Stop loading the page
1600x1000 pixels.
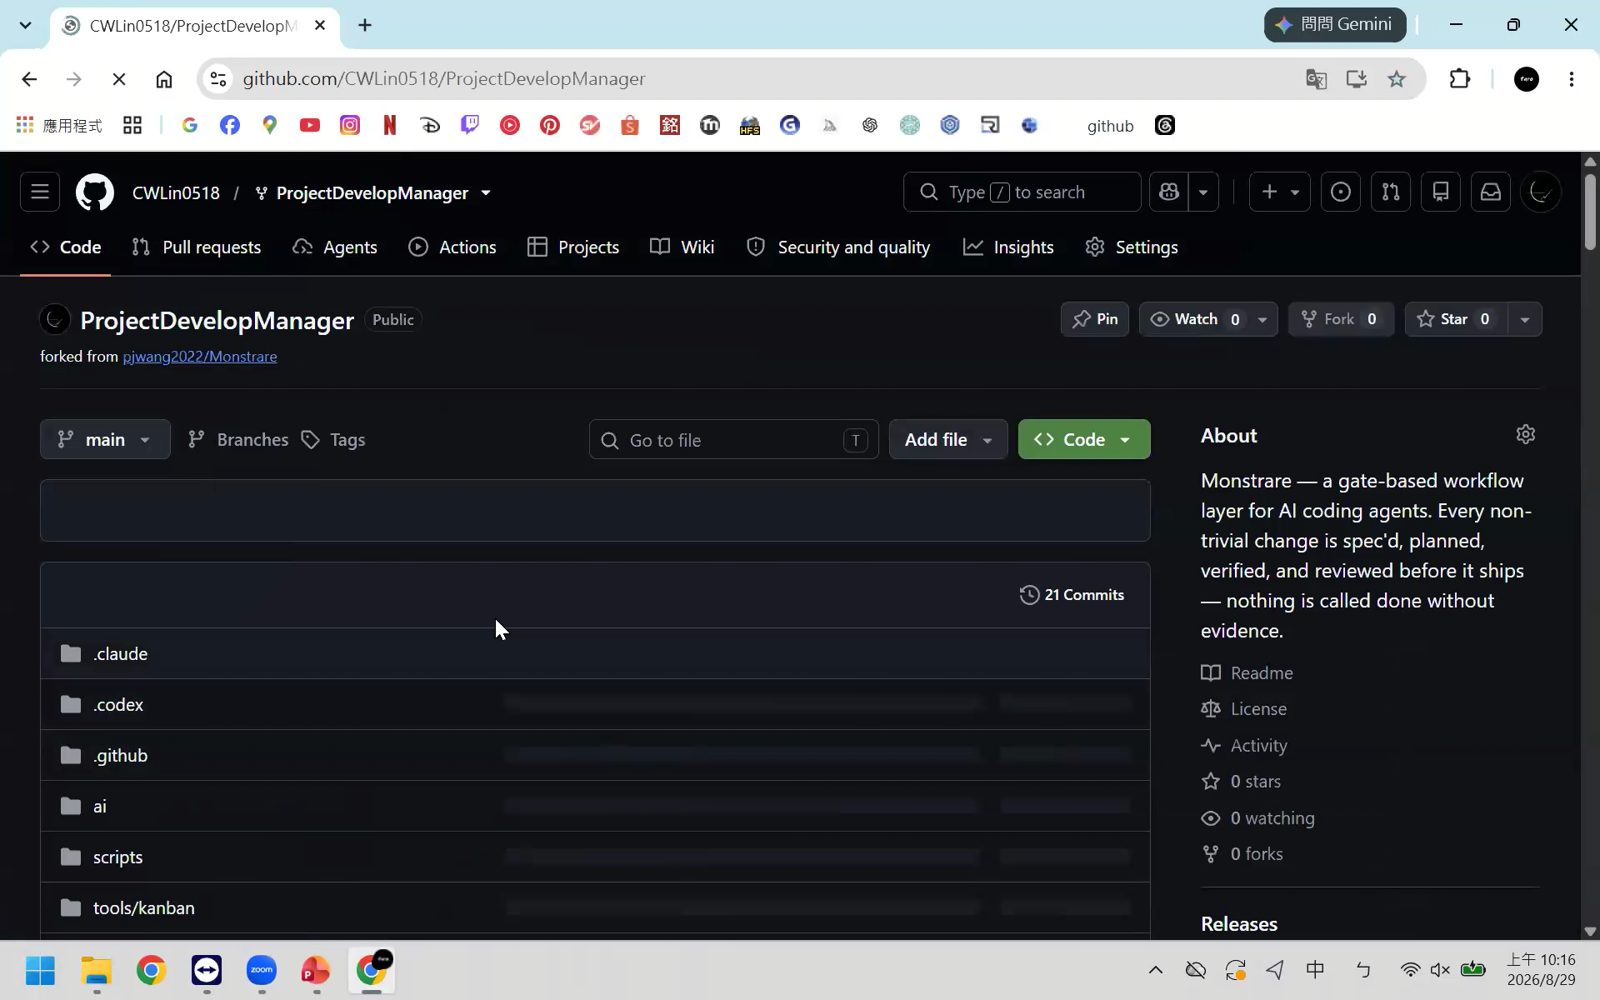pos(118,79)
